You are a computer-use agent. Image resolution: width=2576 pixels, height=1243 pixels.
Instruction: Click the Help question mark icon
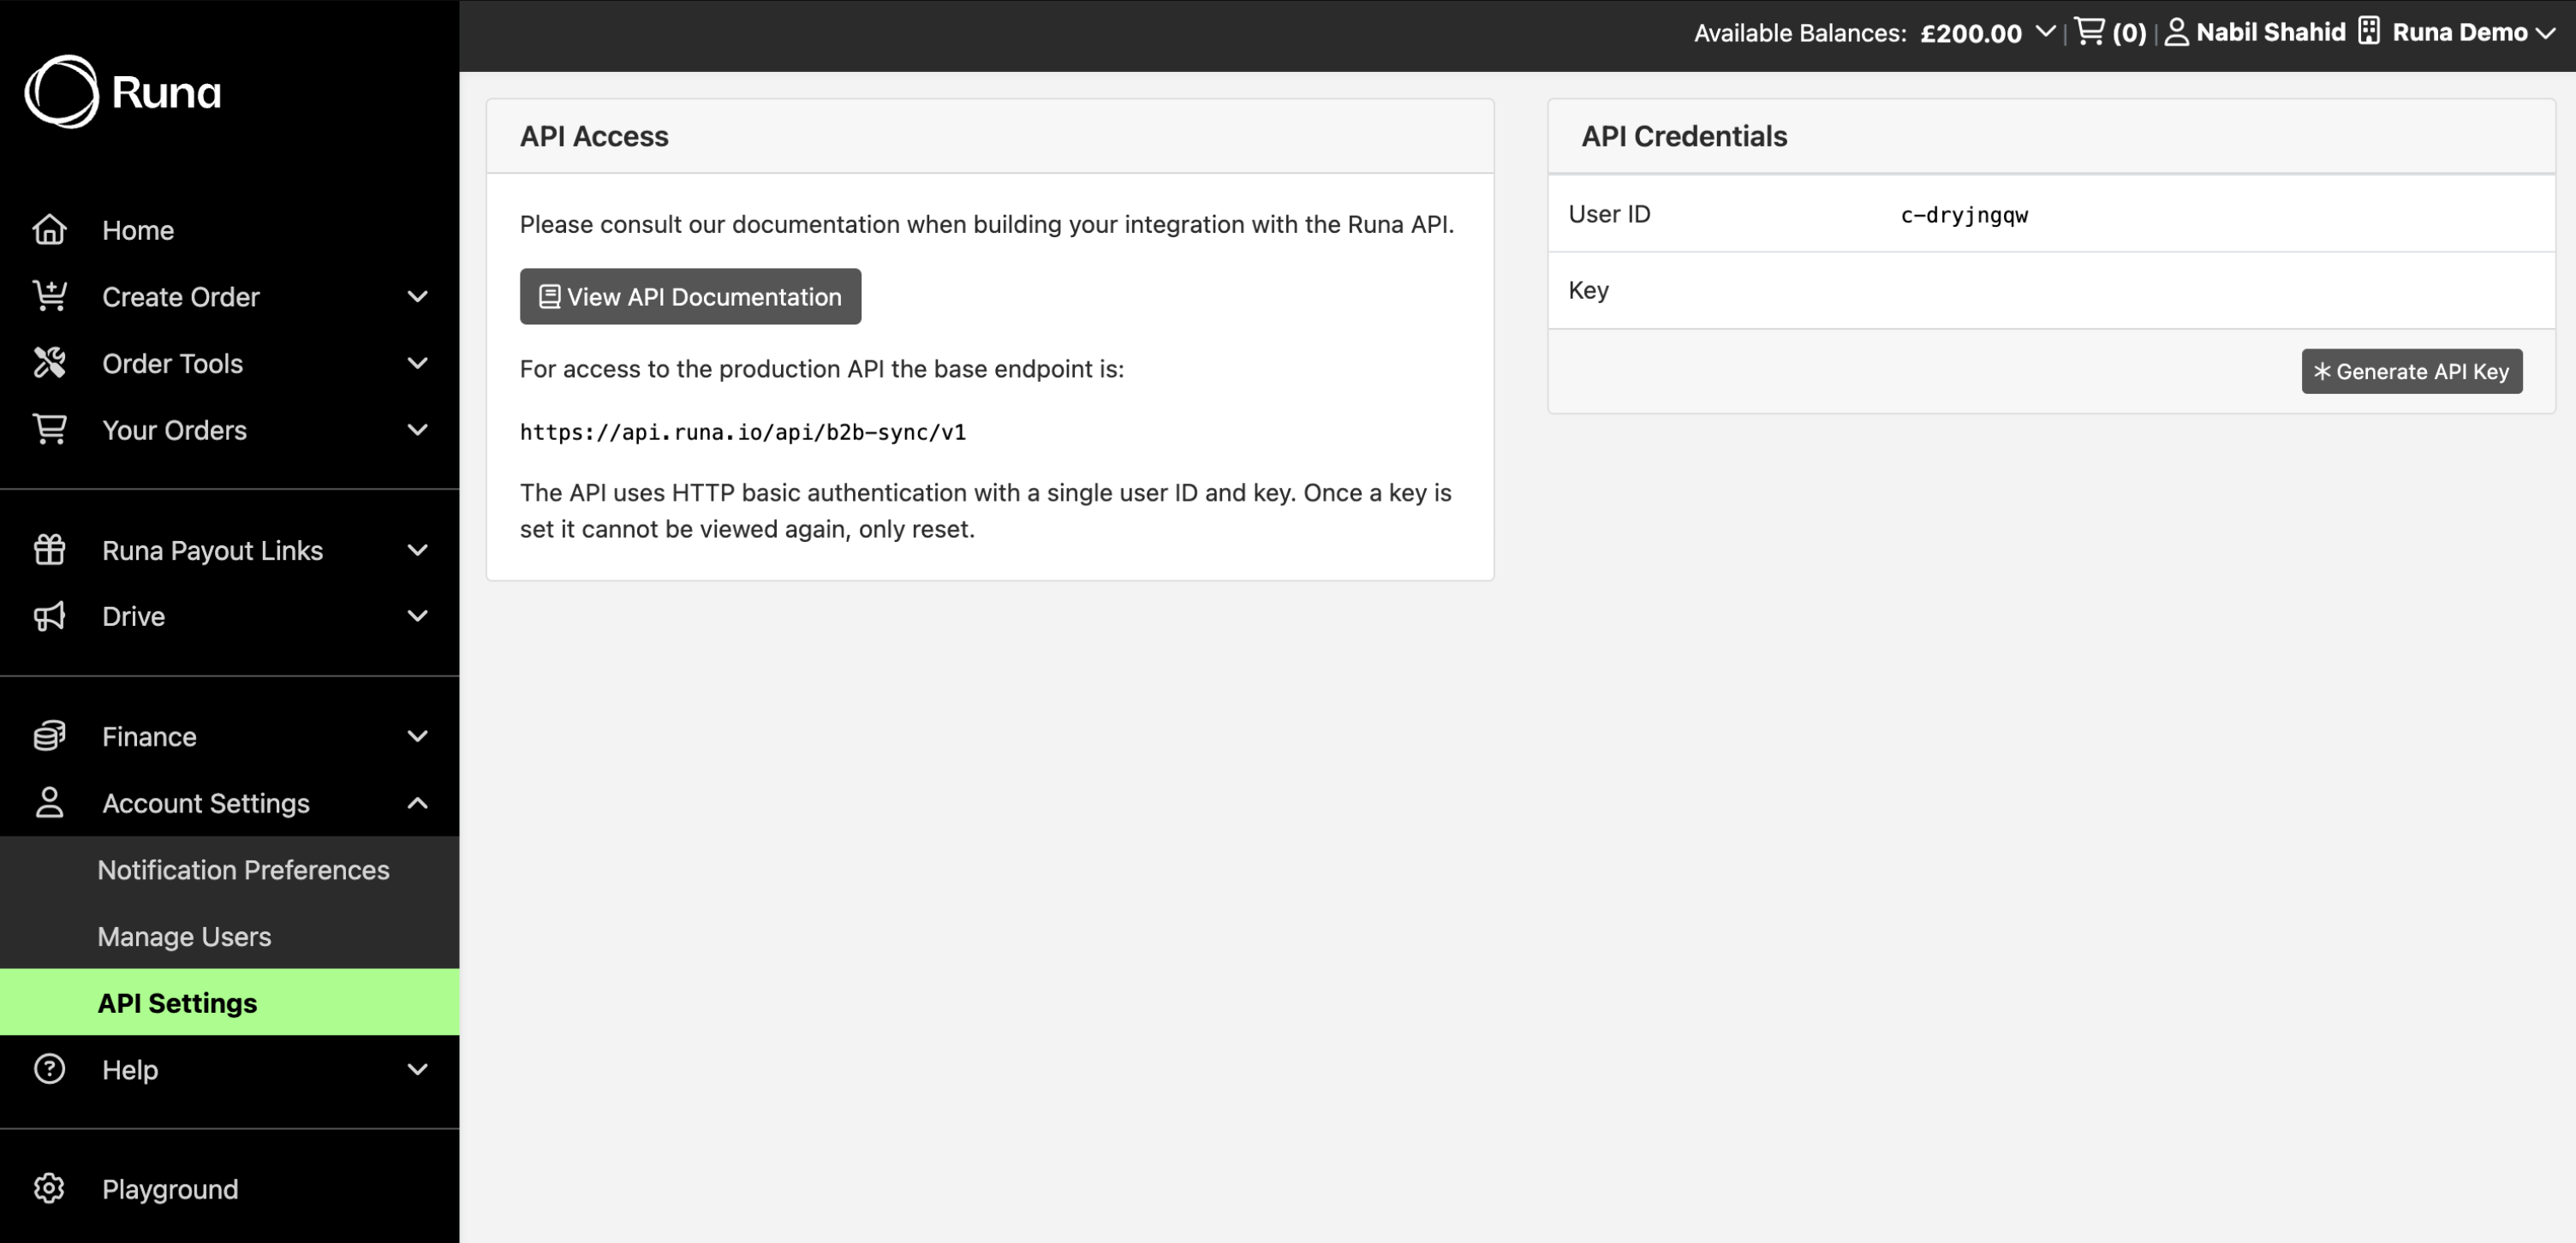coord(50,1069)
